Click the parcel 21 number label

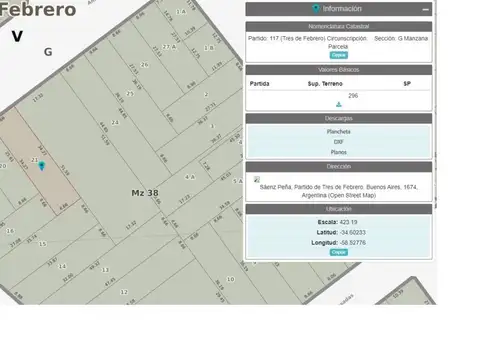point(34,160)
